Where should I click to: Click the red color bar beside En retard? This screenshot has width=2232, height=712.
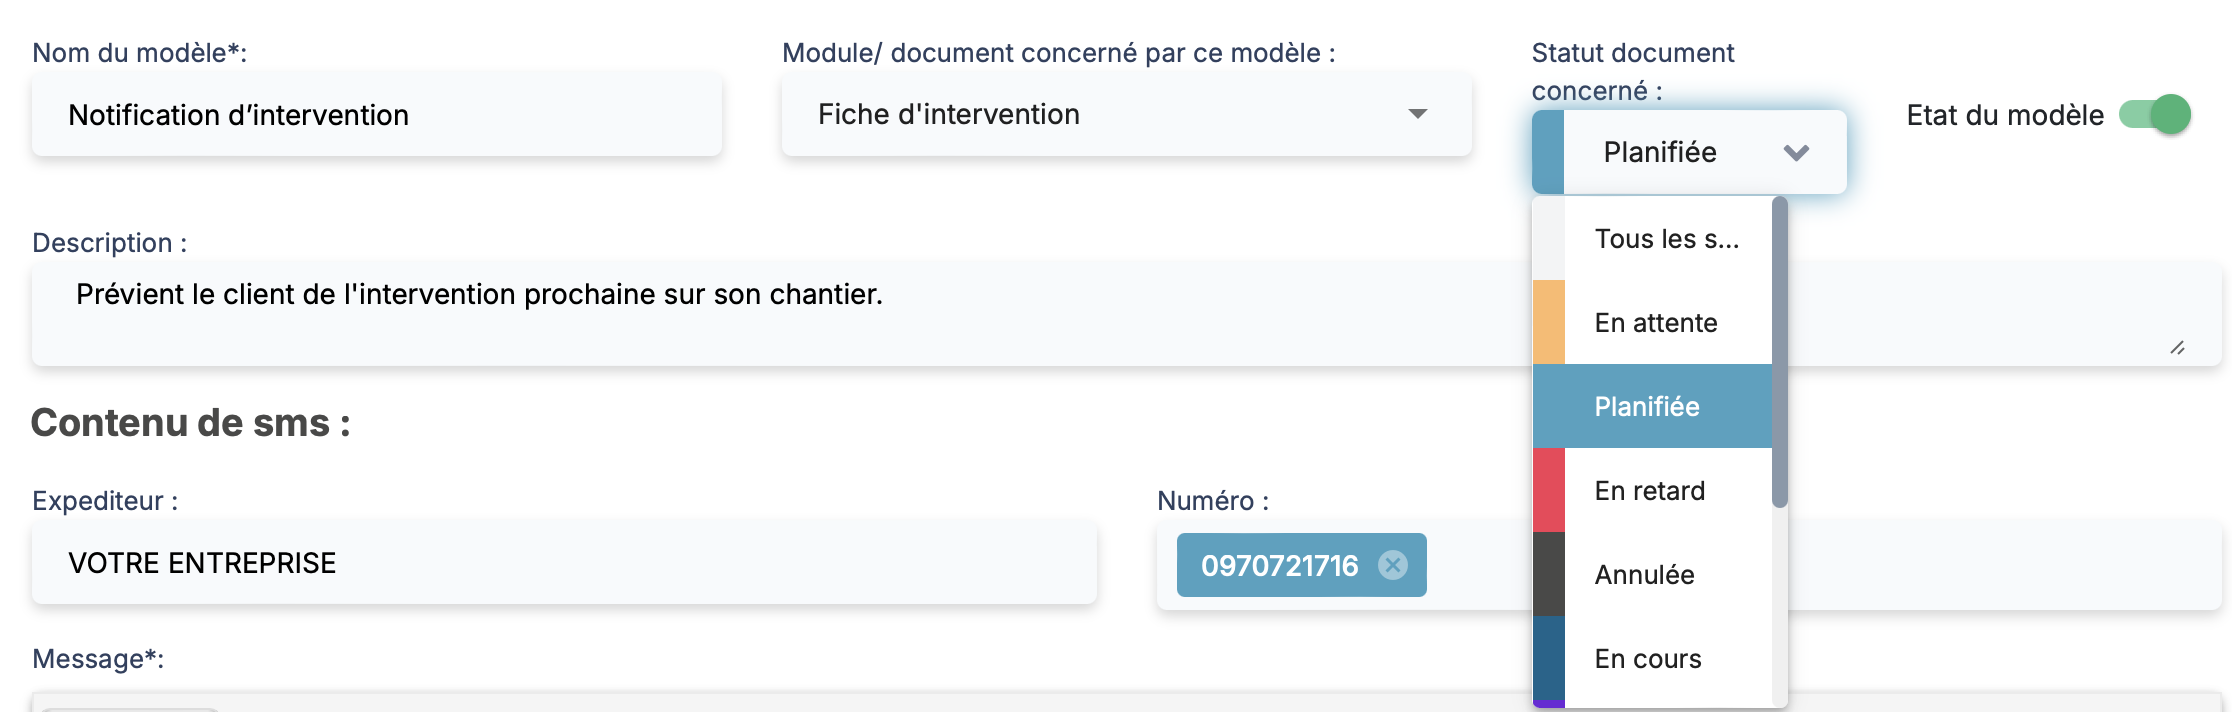click(x=1549, y=490)
